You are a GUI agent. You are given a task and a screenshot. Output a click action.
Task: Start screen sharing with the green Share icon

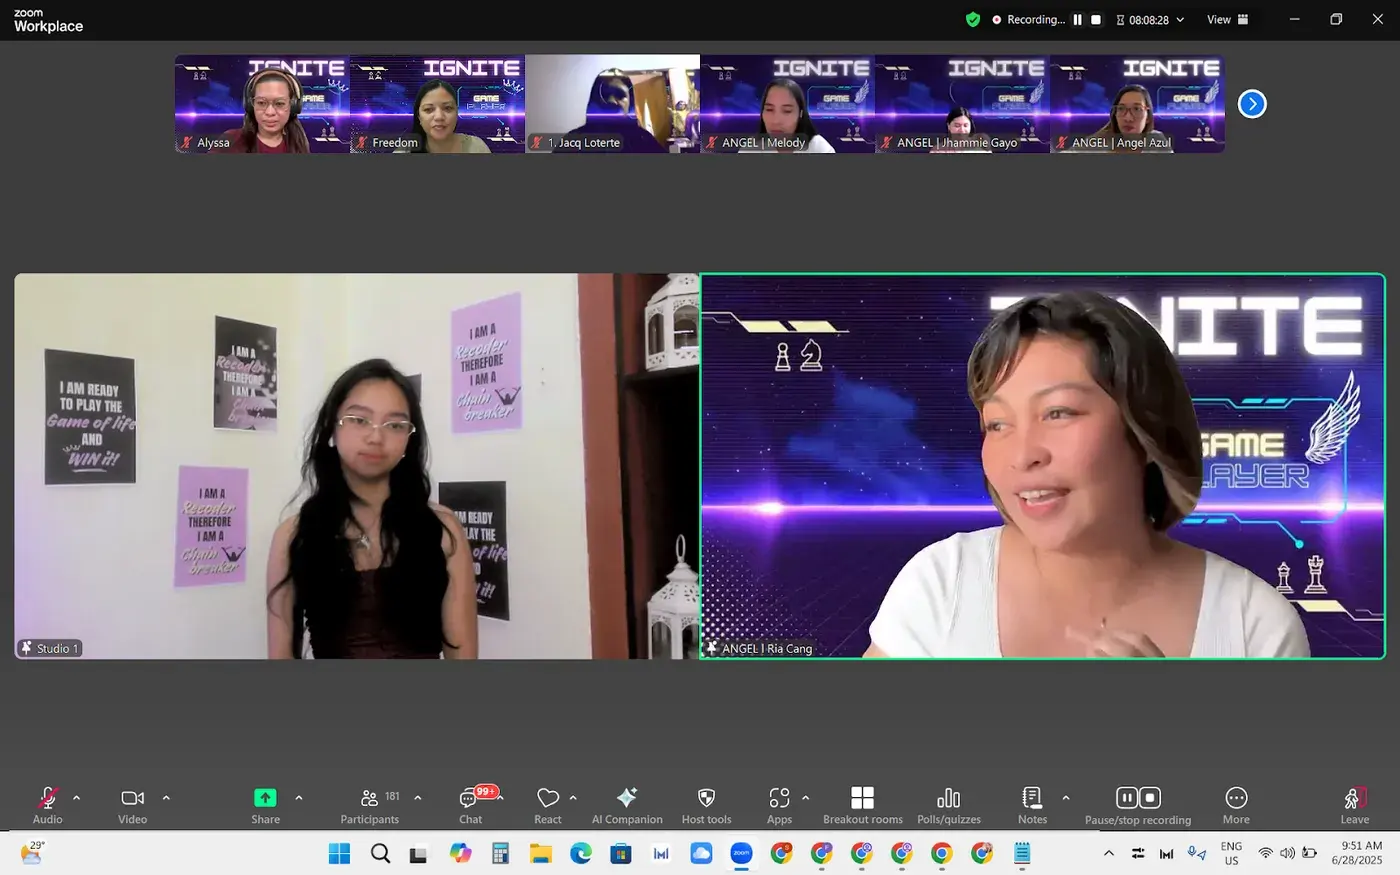click(x=265, y=797)
